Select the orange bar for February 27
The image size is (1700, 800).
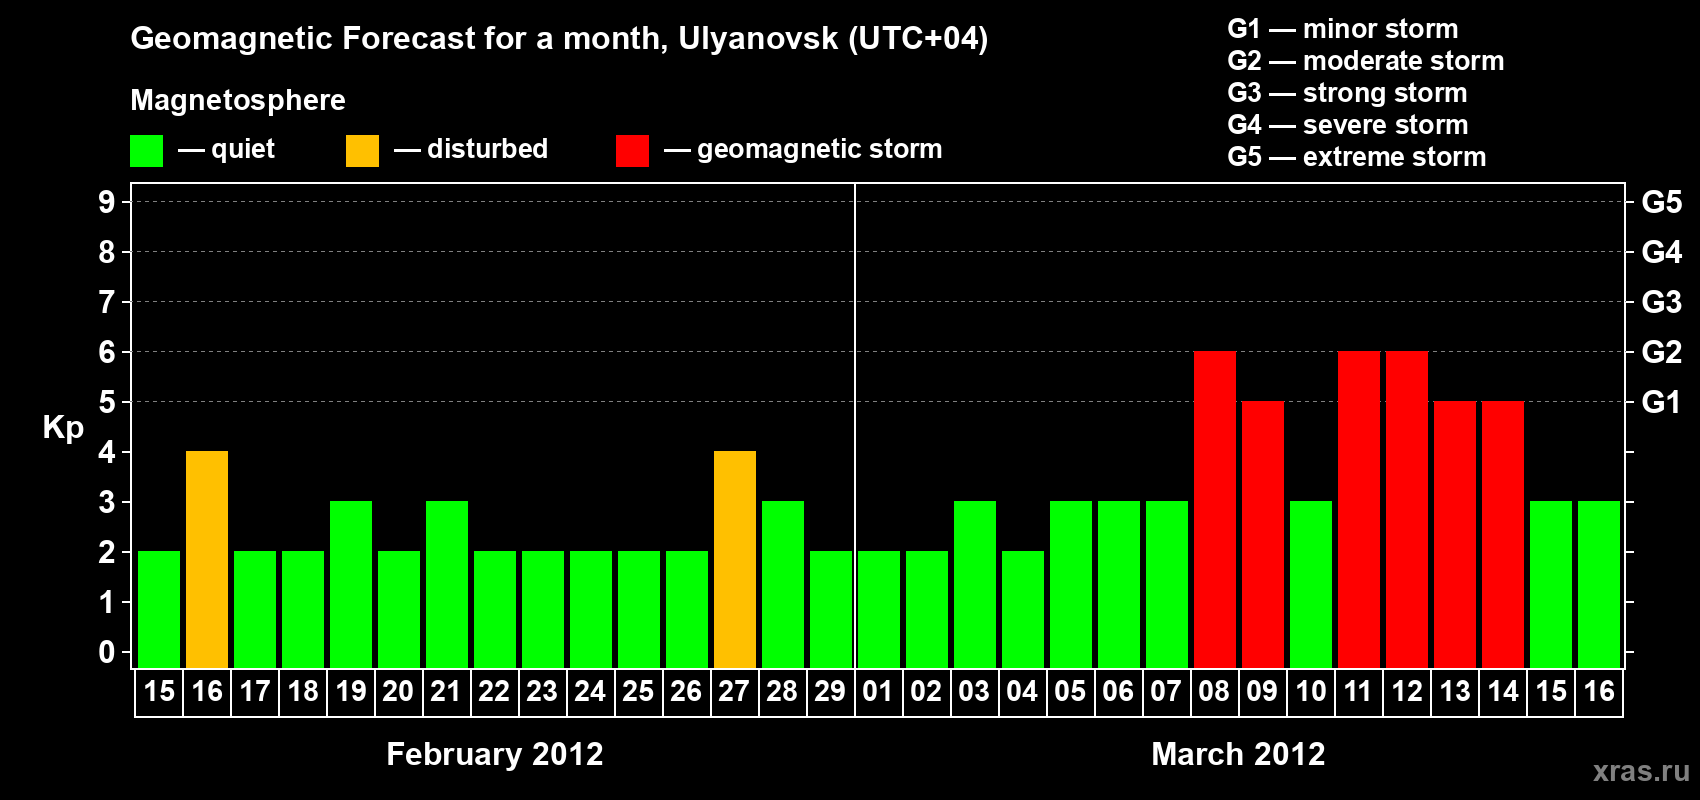click(x=735, y=559)
